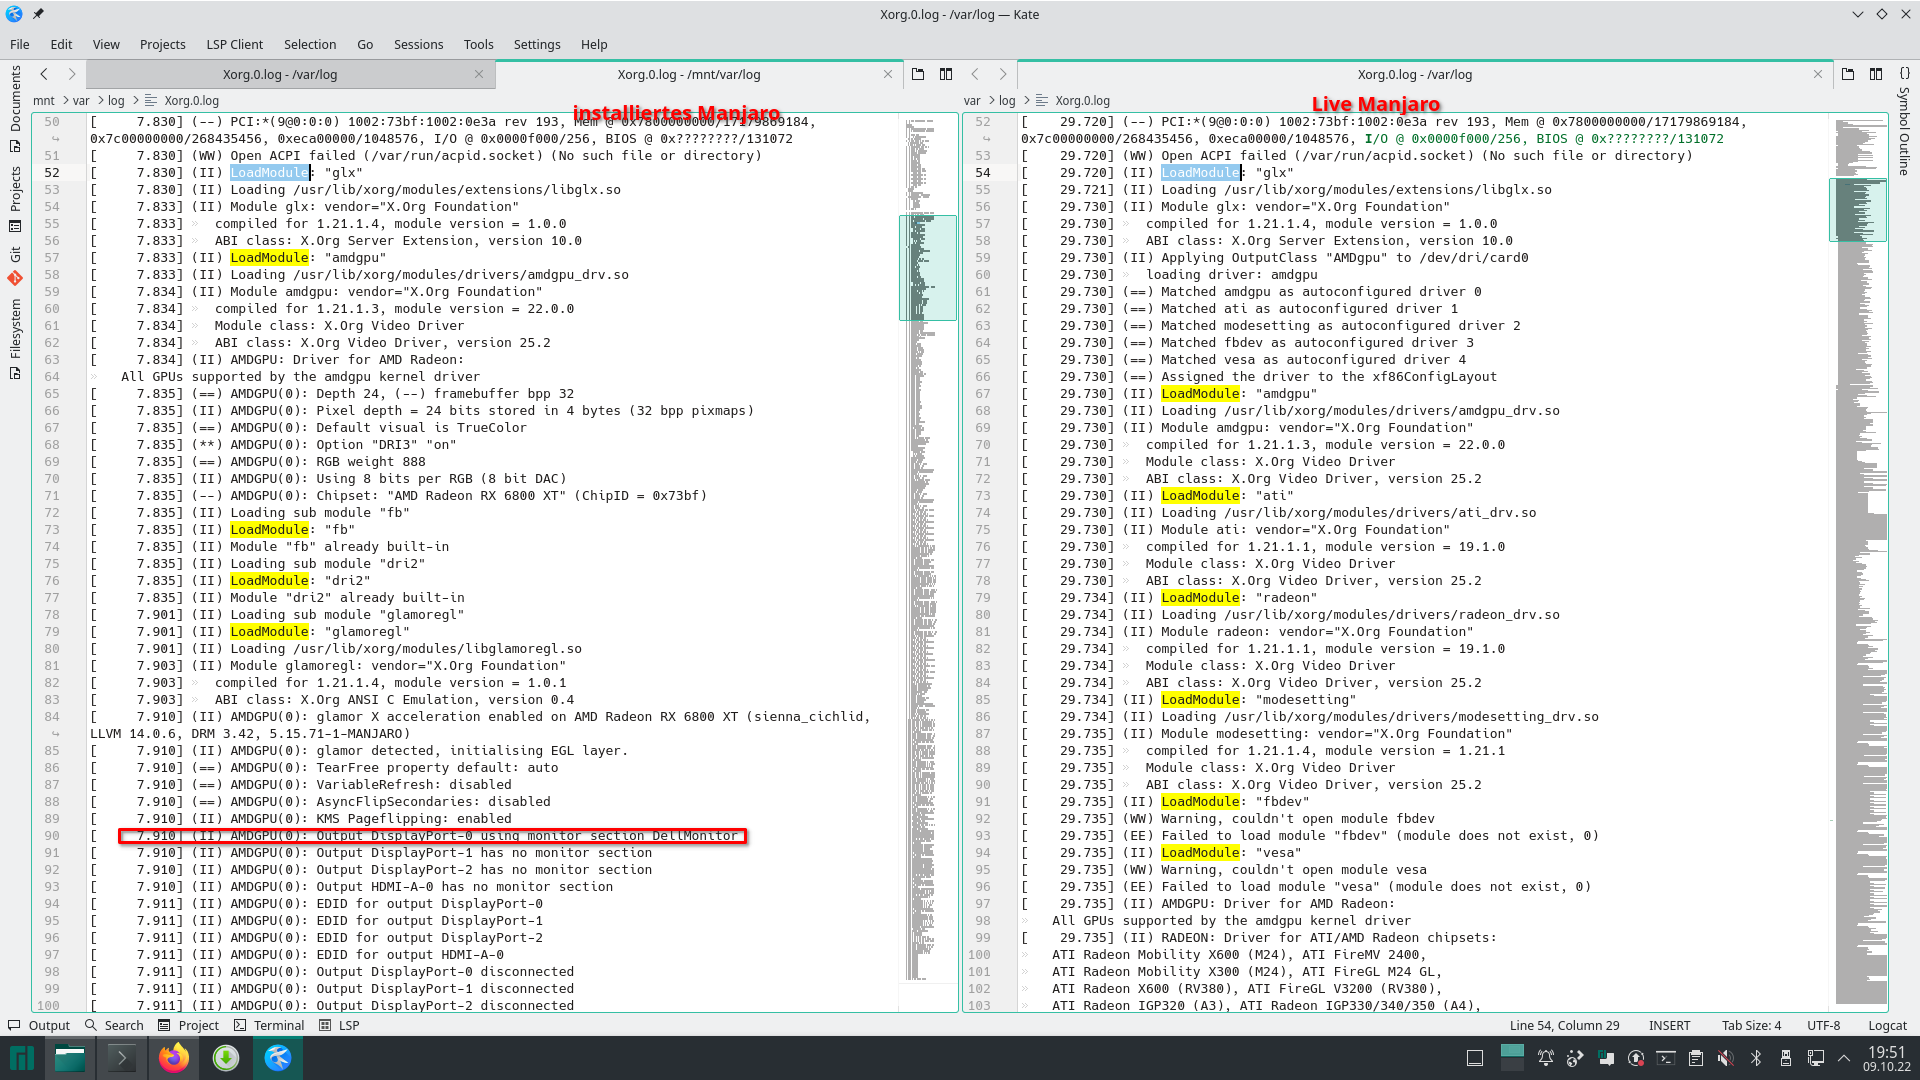The height and width of the screenshot is (1080, 1920).
Task: Open the Git sidebar panel
Action: click(x=15, y=266)
